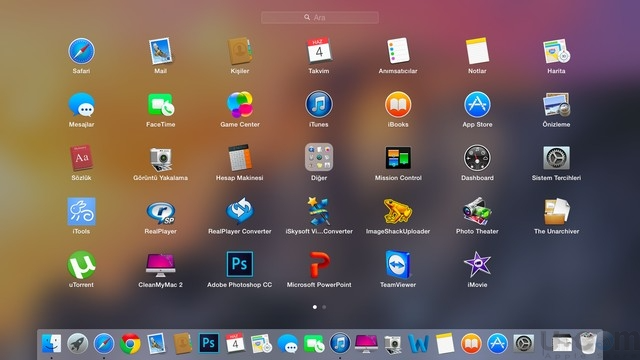Screen dimensions: 640x360
Task: Open System Preferences gear in the Dock
Action: click(524, 343)
